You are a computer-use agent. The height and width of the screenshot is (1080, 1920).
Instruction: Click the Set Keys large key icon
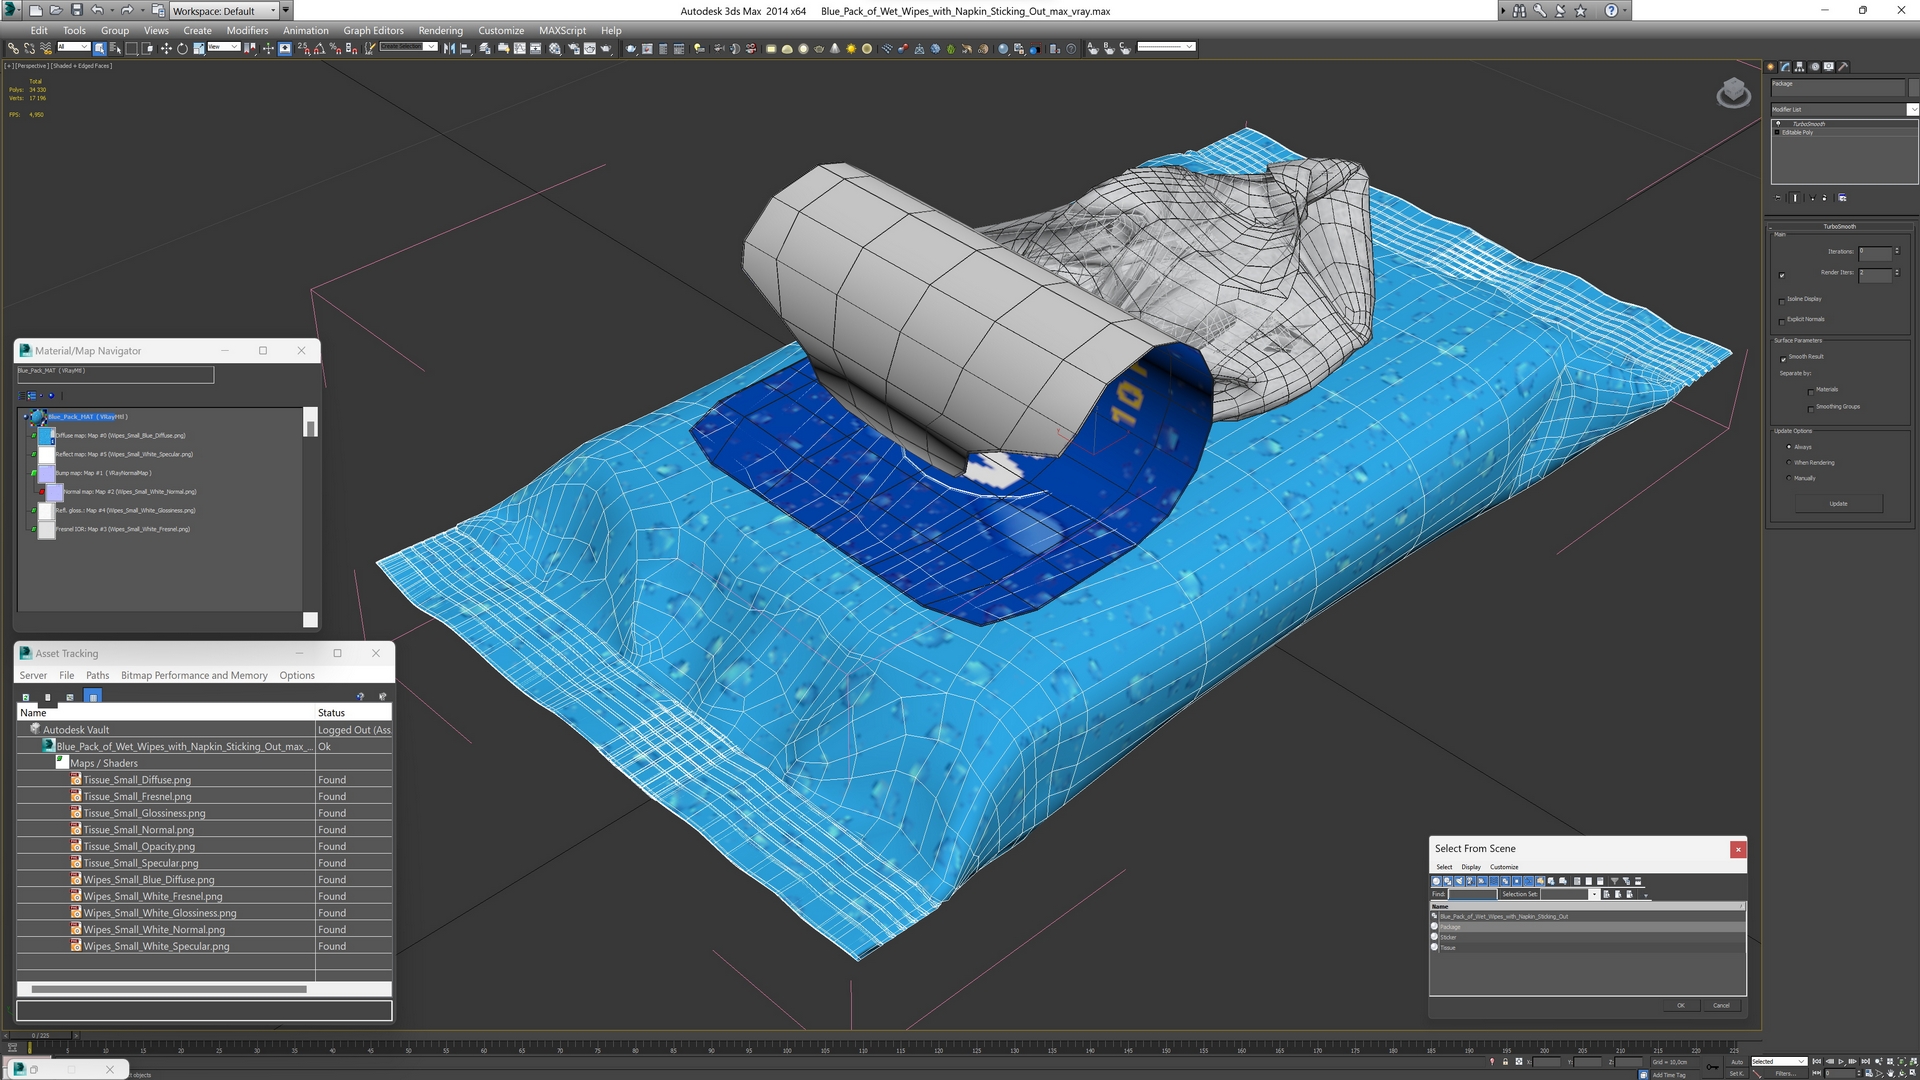tap(1713, 1067)
